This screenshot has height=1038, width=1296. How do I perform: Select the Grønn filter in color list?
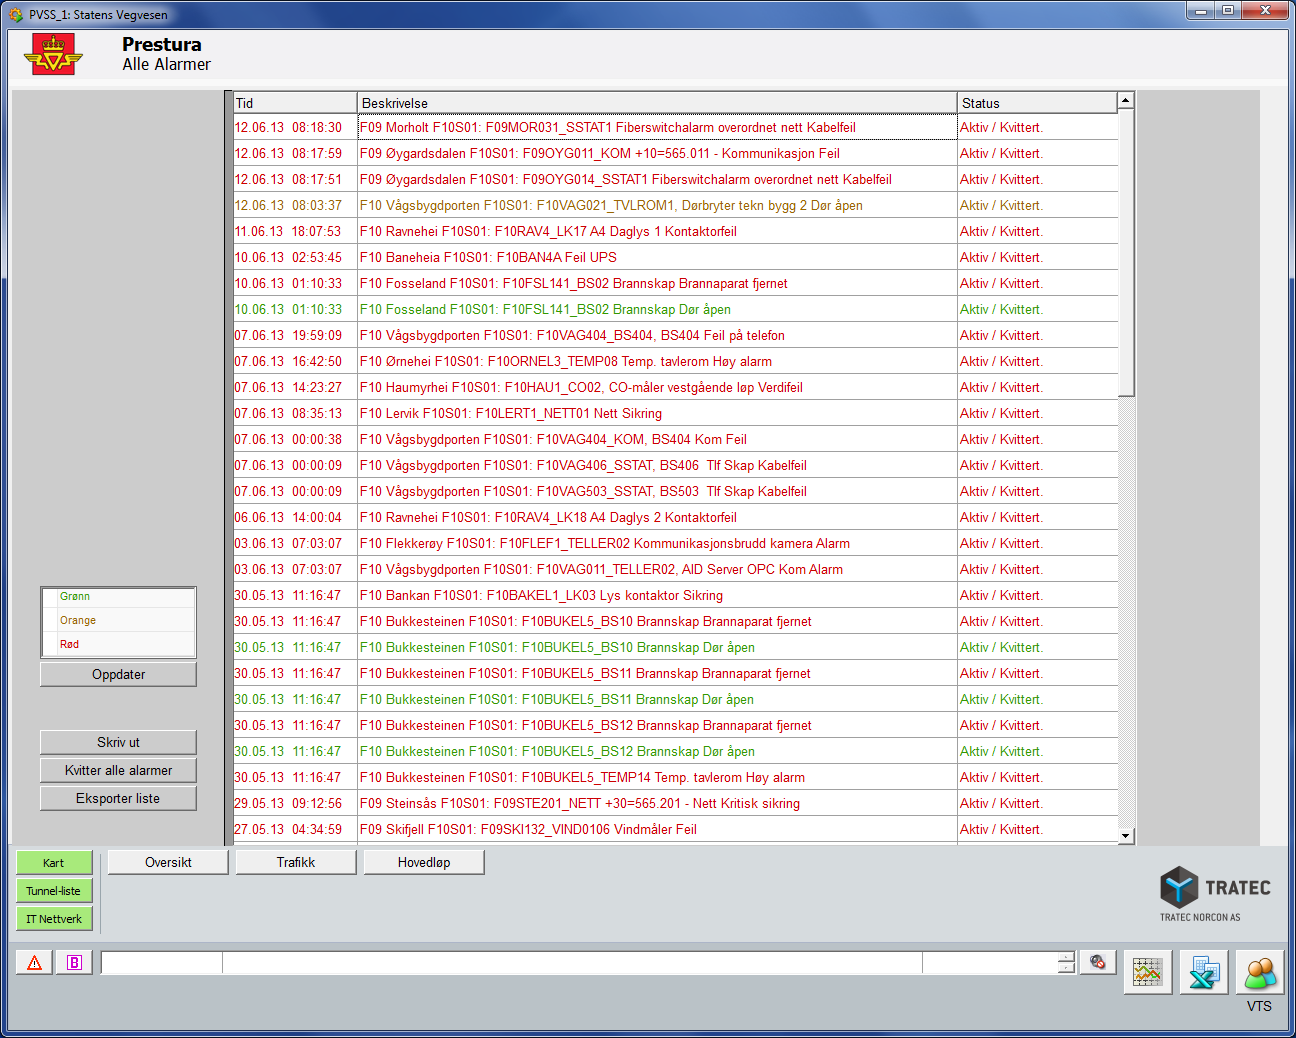click(118, 596)
